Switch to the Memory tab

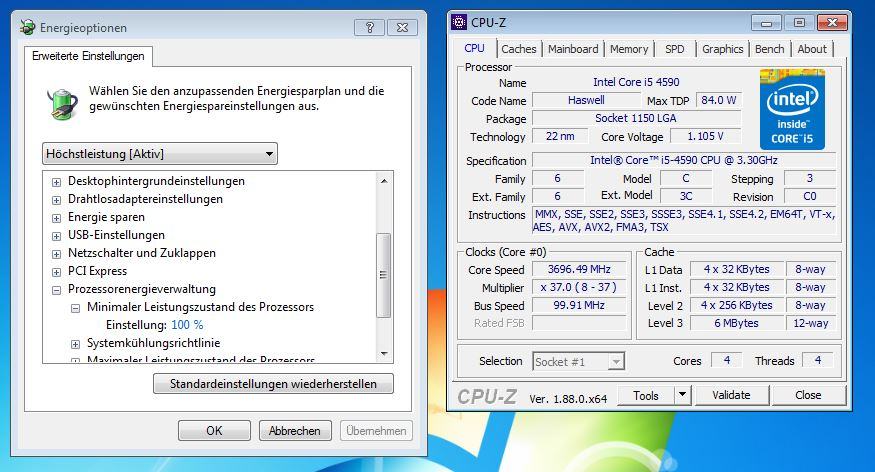click(x=629, y=49)
